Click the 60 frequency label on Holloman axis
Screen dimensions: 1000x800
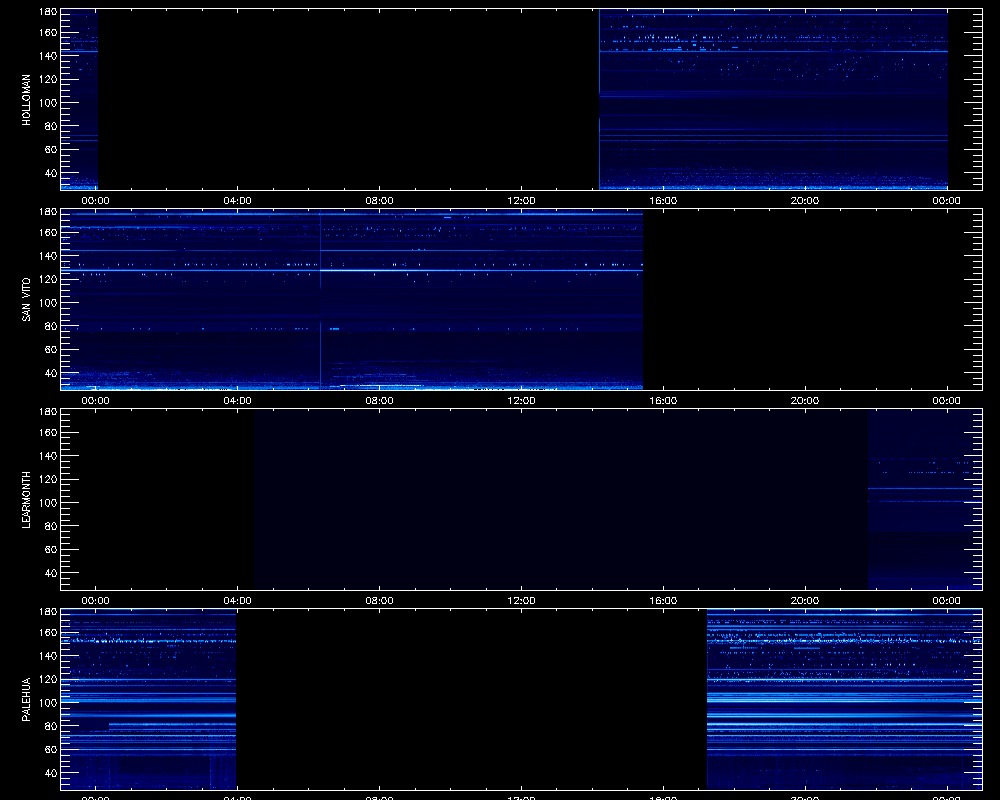pyautogui.click(x=51, y=150)
